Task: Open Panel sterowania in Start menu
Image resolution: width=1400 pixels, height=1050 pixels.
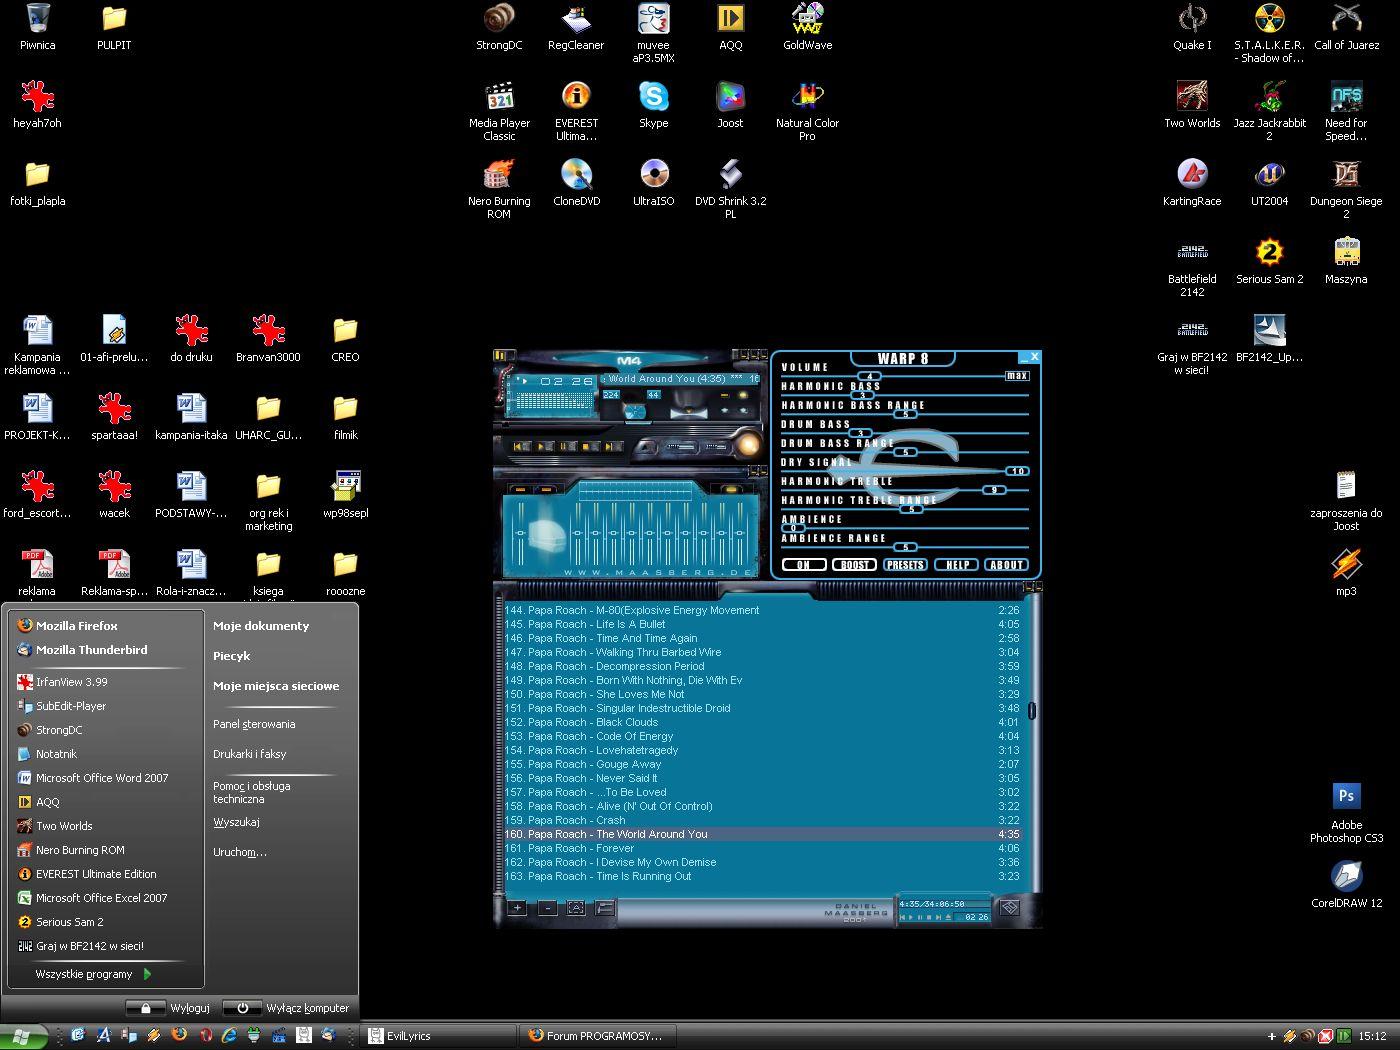Action: coord(254,724)
